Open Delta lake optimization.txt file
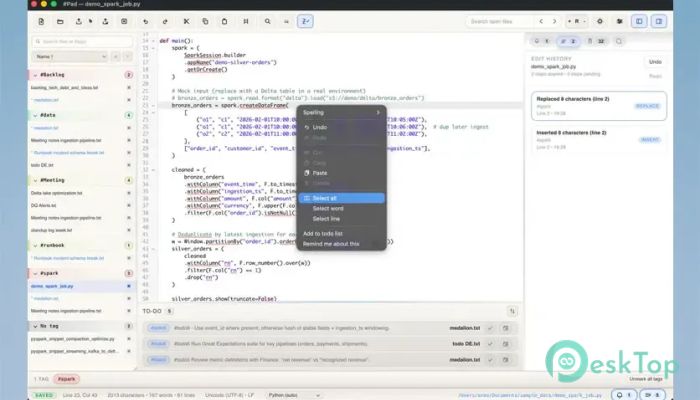700x400 pixels. pyautogui.click(x=57, y=193)
